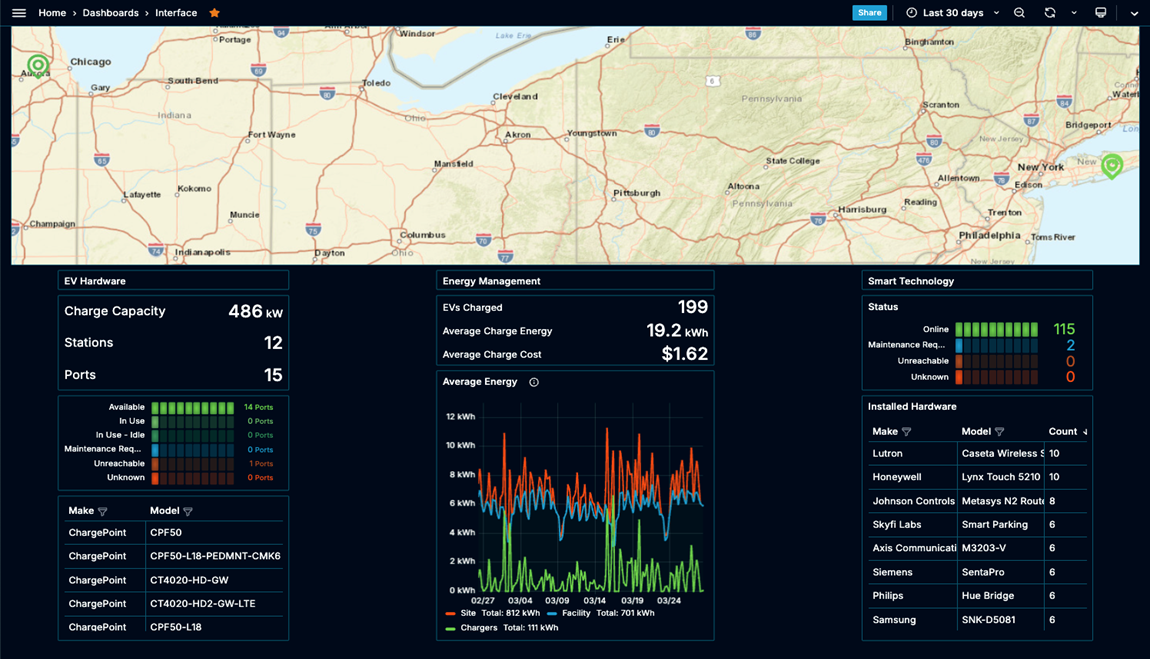Open Model column filter in Installed Hardware table
1150x659 pixels.
999,432
